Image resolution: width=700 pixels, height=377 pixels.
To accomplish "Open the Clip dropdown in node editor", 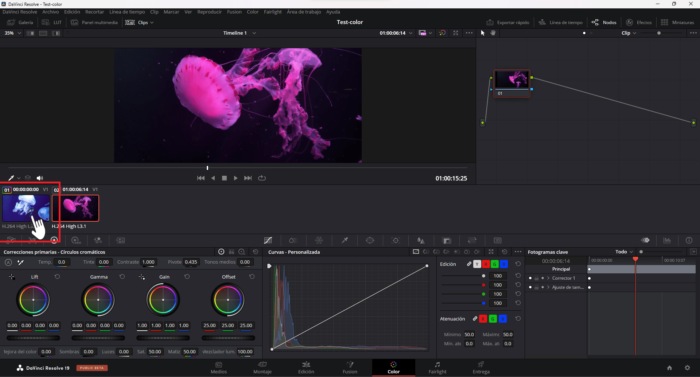I will pos(629,33).
